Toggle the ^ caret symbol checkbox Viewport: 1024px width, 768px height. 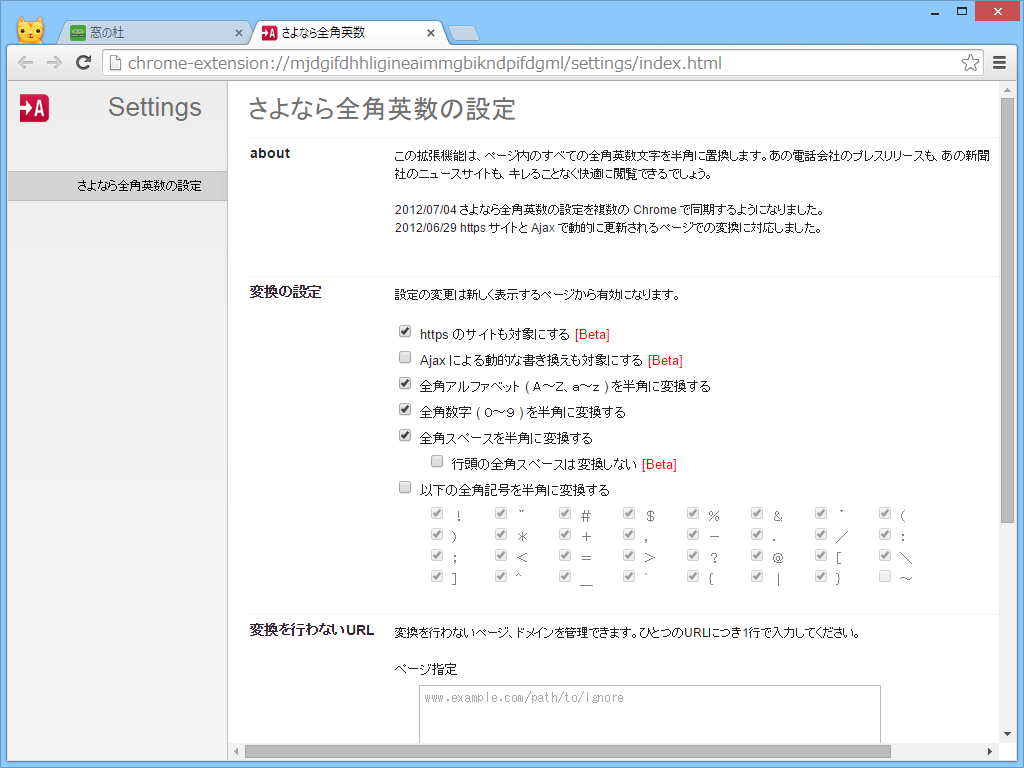(501, 576)
